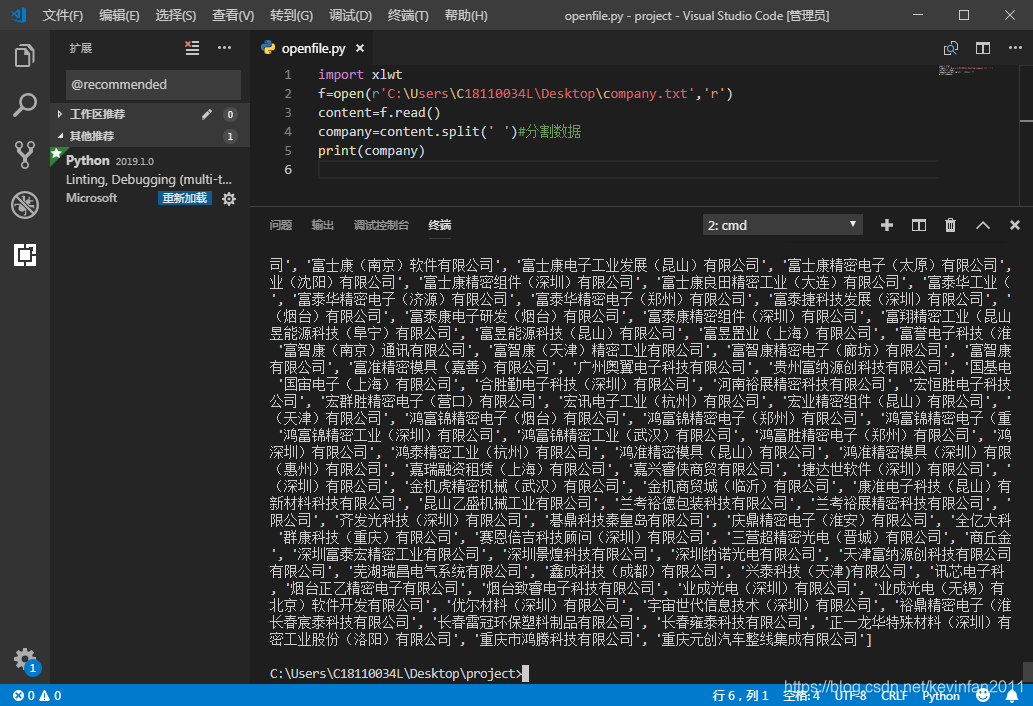Click the line and column indicator 行 6, 列 1

(x=740, y=695)
